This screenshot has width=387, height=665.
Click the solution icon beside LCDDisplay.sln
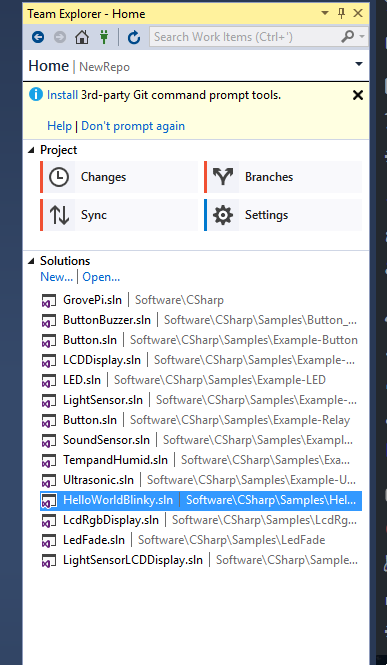pos(49,360)
